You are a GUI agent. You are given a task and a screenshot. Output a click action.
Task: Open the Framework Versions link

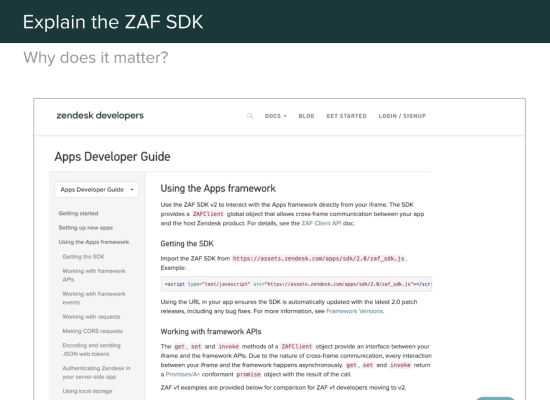355,311
